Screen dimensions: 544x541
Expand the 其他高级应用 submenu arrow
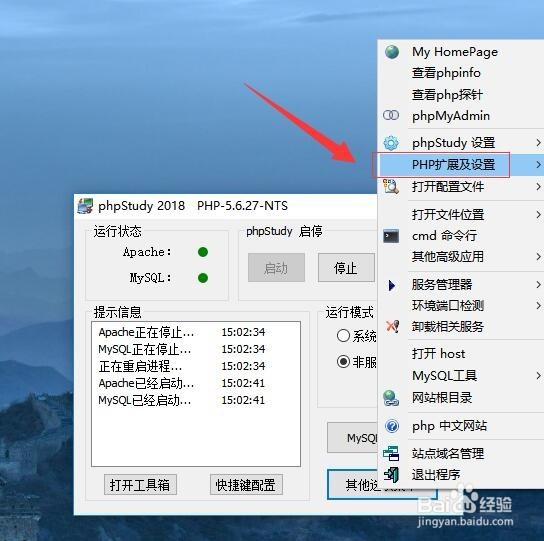[538, 257]
